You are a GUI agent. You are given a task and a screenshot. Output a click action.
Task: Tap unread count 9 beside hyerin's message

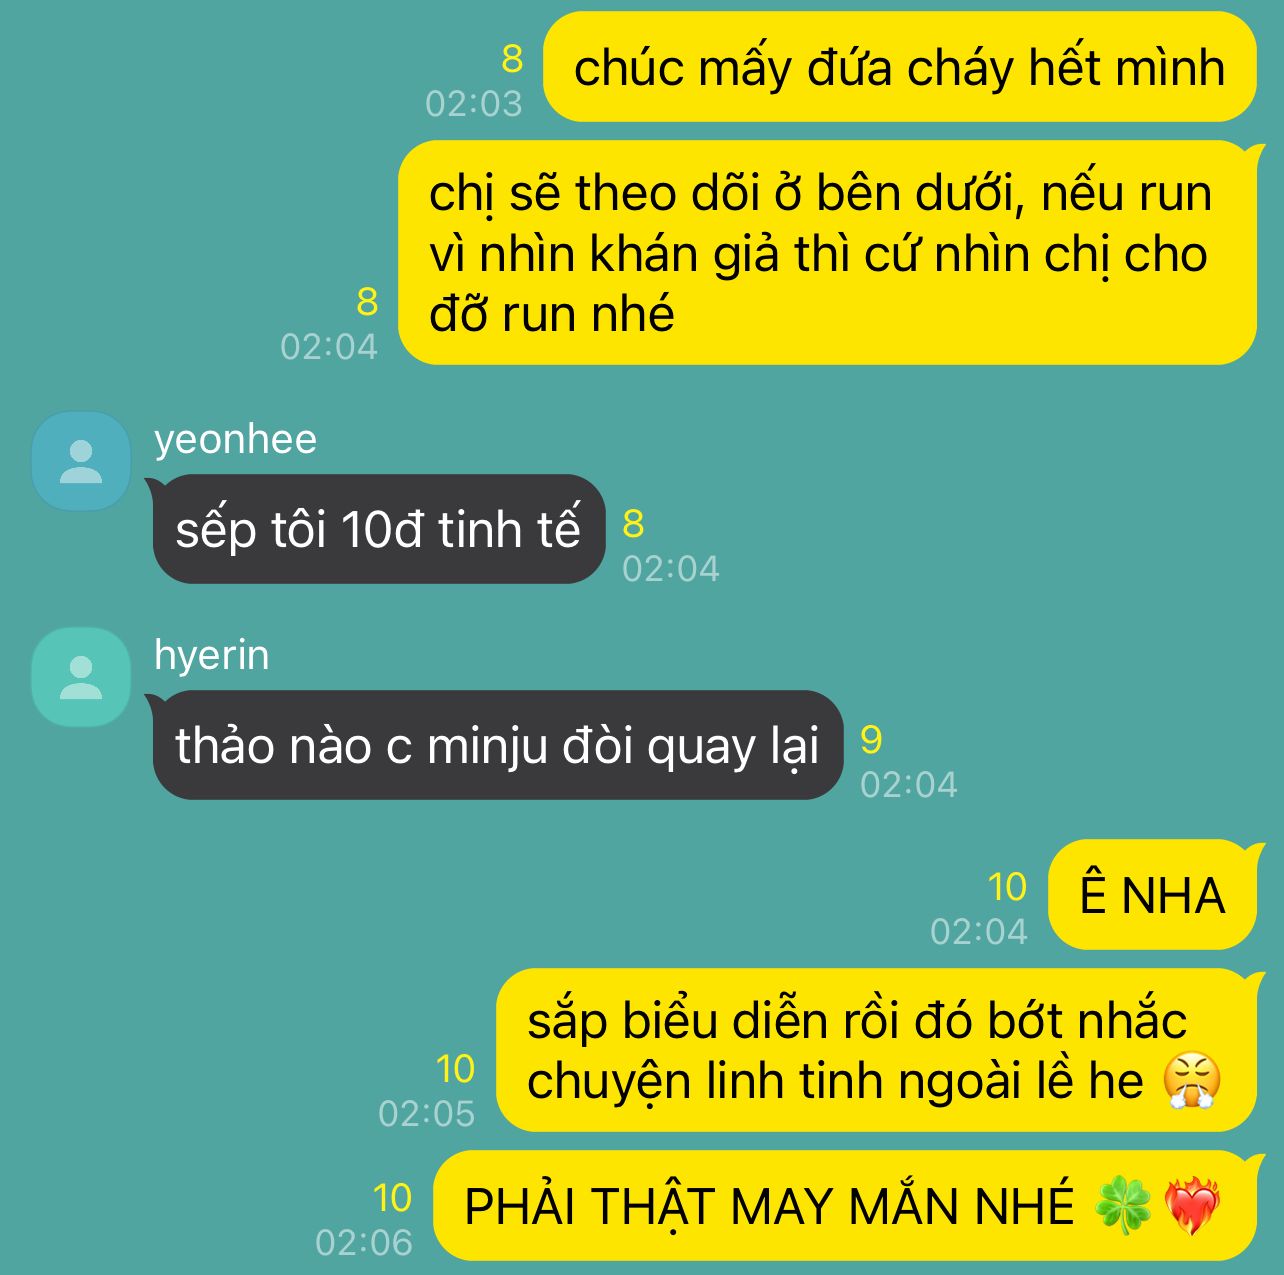[x=871, y=739]
